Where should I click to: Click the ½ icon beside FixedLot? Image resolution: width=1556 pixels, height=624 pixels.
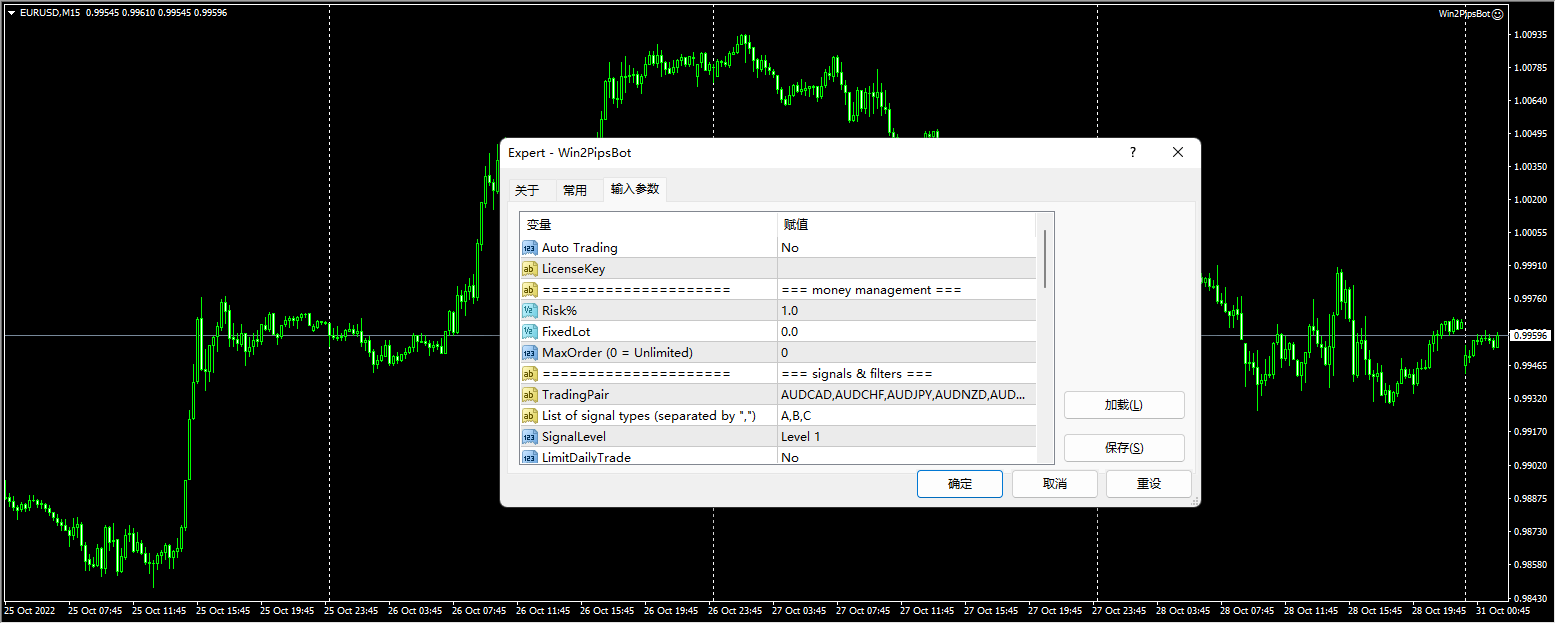tap(530, 331)
